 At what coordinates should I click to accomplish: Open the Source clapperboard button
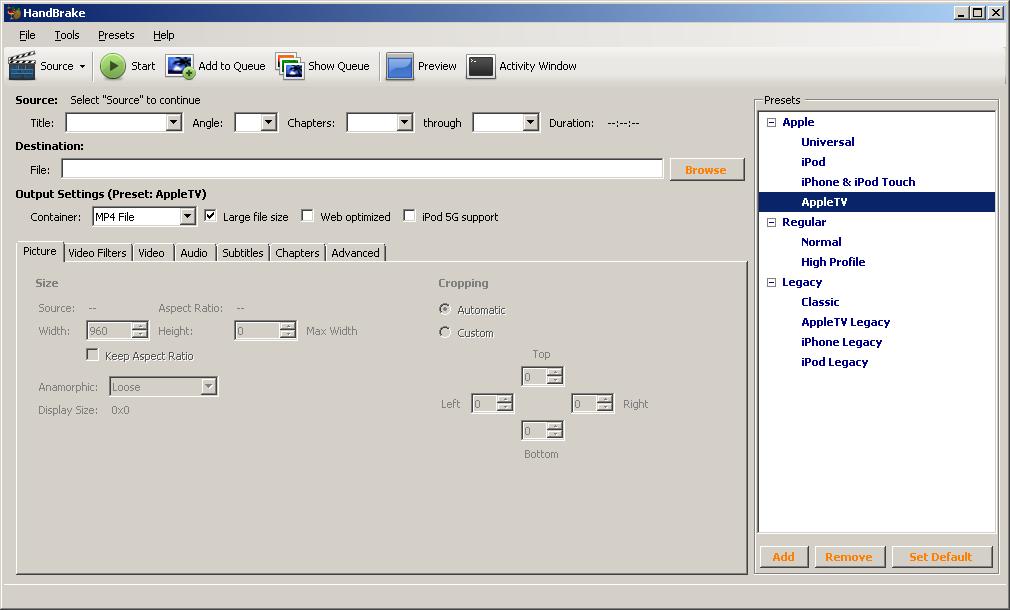[22, 66]
